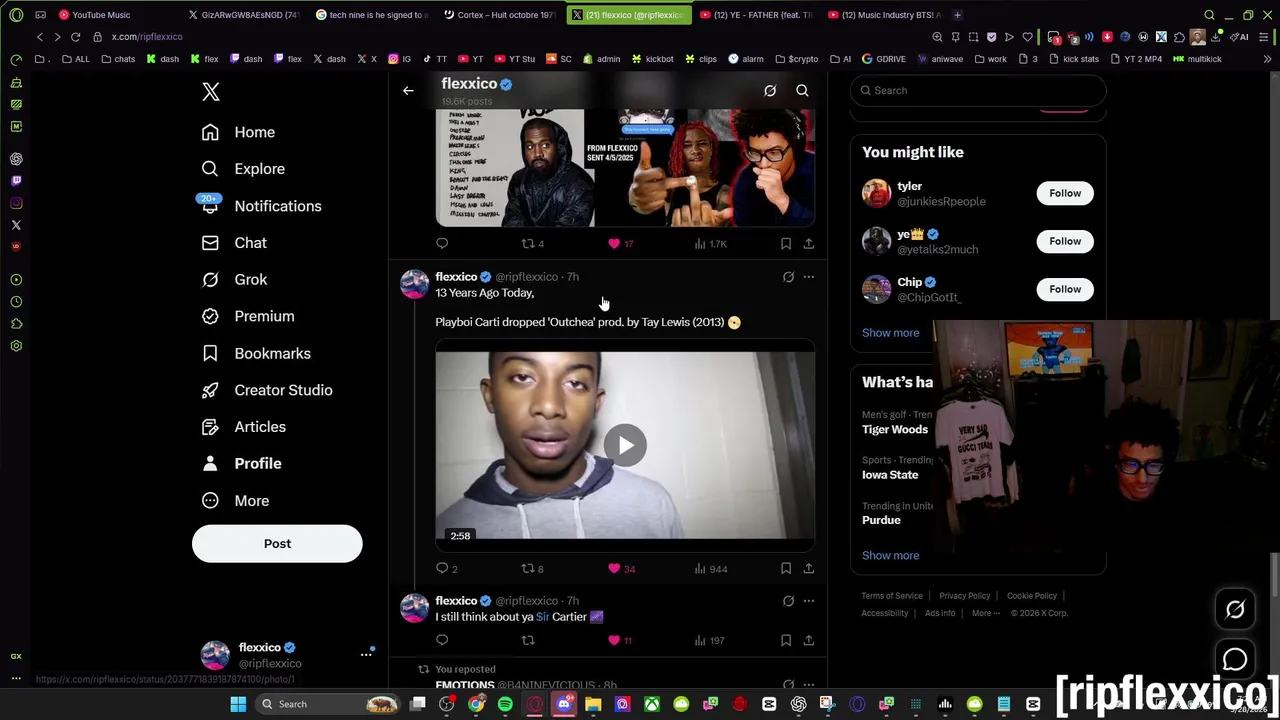
Task: Open the X logo home link
Action: [x=210, y=92]
